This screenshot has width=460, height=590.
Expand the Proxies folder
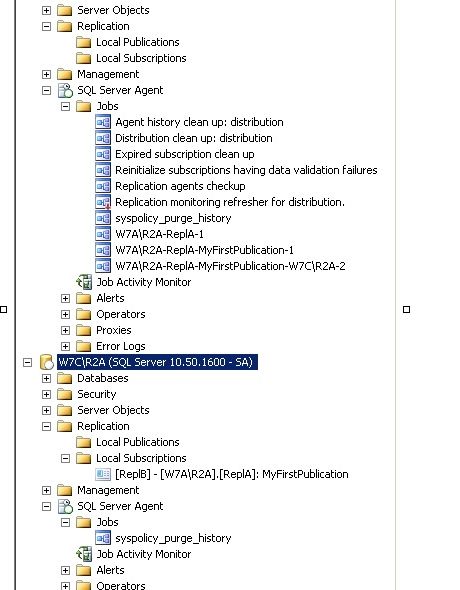pyautogui.click(x=65, y=330)
